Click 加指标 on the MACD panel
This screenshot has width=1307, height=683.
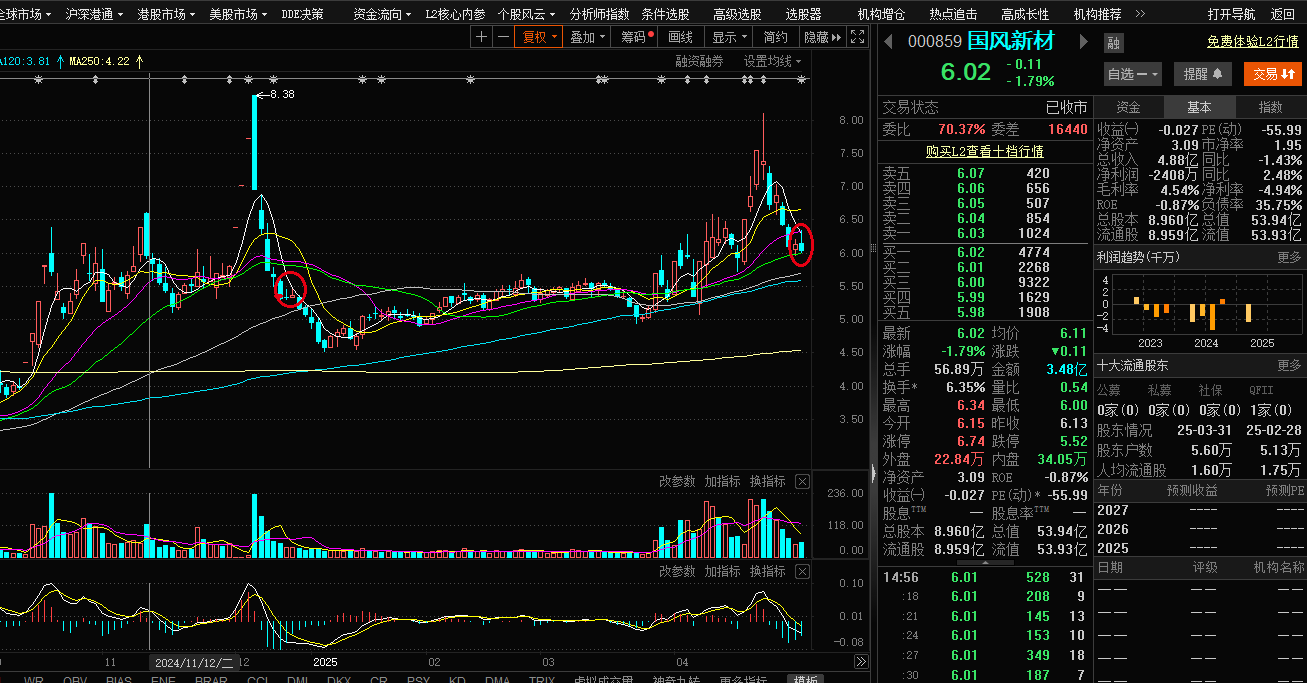[x=722, y=571]
